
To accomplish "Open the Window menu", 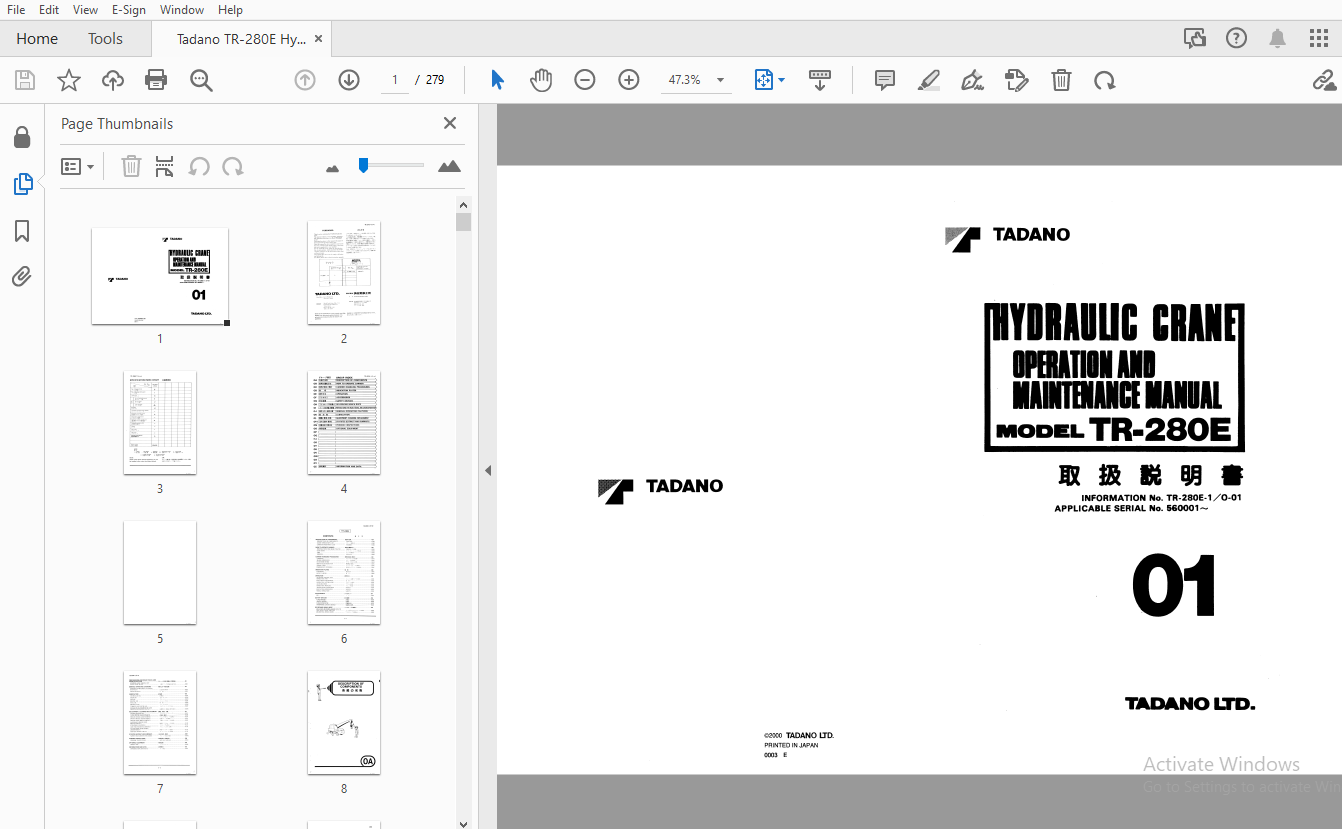I will tap(182, 10).
